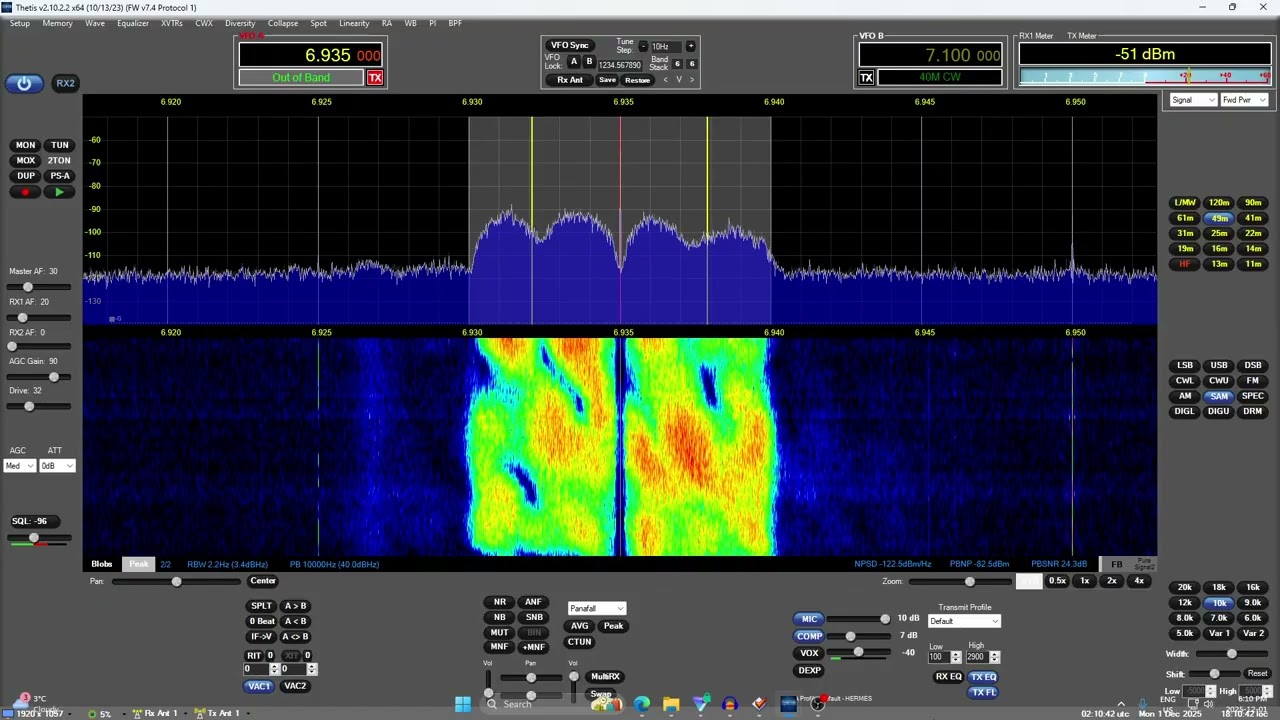The image size is (1280, 720).
Task: Click the tune step minus button
Action: (x=643, y=46)
